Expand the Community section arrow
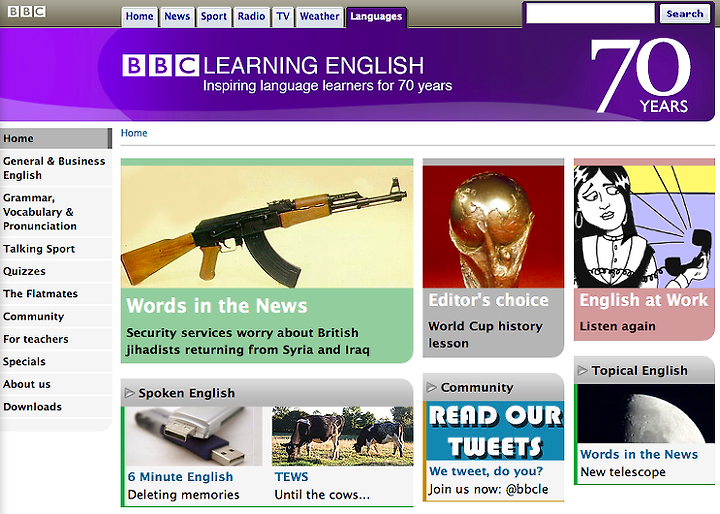Screen dimensions: 720x514 [431, 387]
